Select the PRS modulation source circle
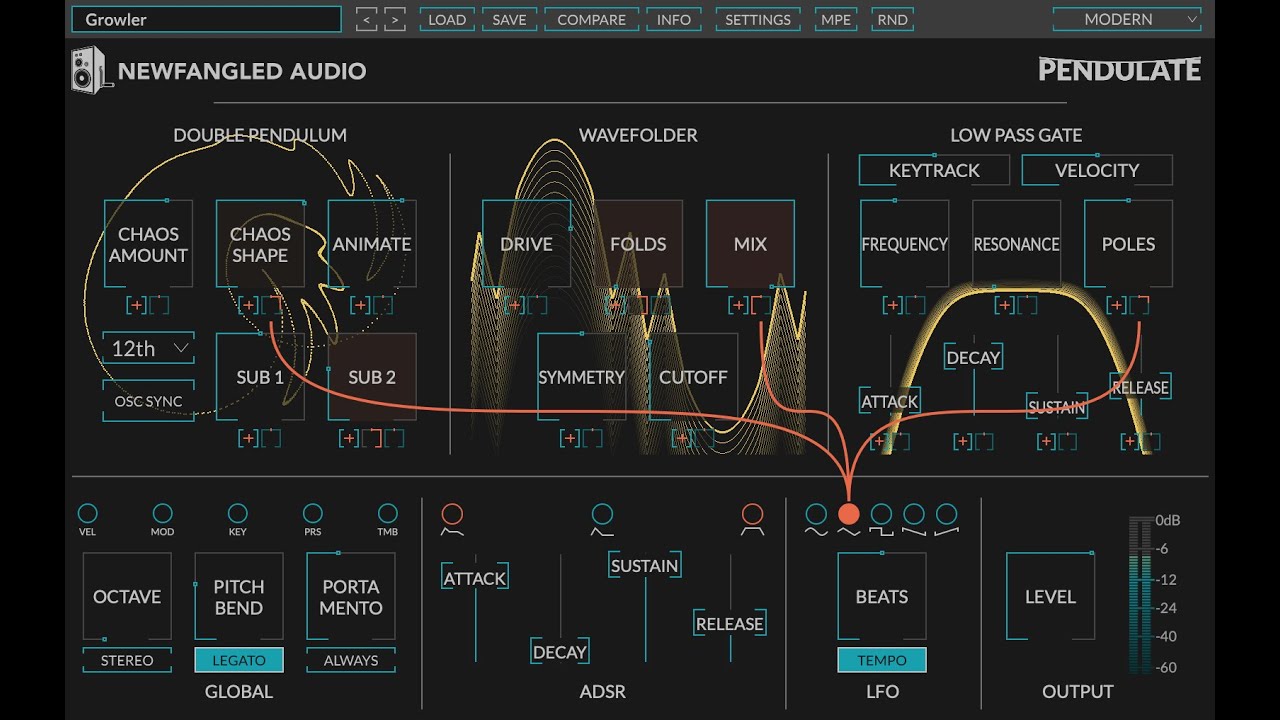 [x=313, y=514]
